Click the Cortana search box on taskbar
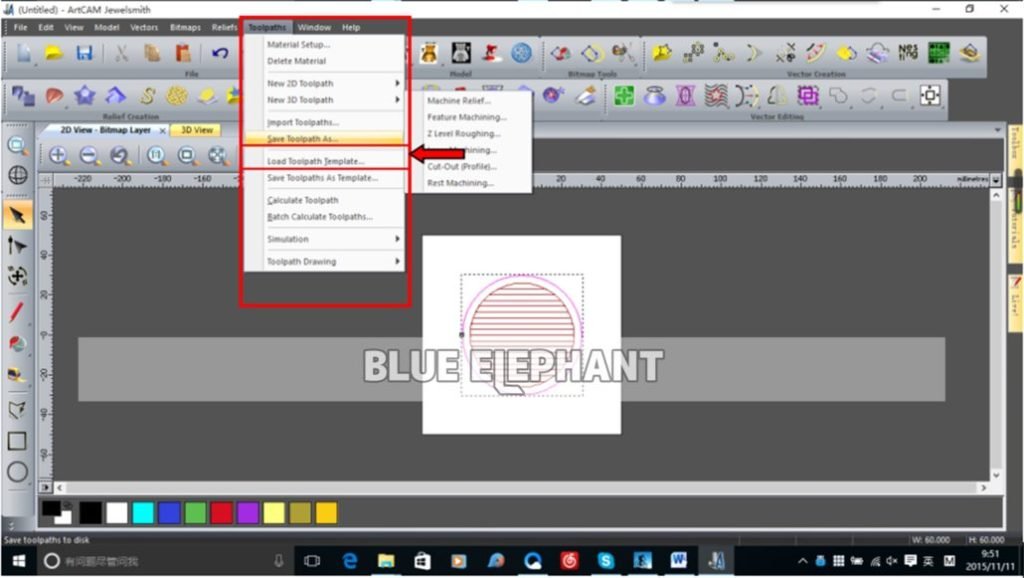The width and height of the screenshot is (1024, 578). 163,560
